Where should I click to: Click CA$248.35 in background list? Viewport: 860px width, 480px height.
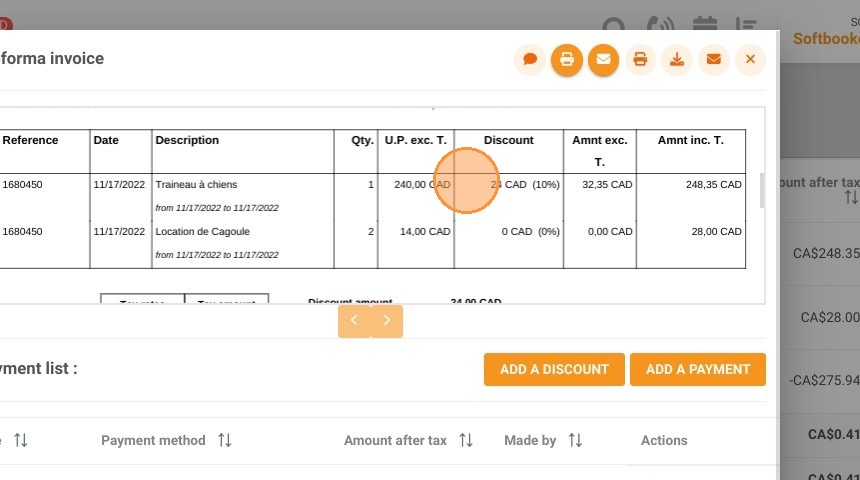coord(826,253)
